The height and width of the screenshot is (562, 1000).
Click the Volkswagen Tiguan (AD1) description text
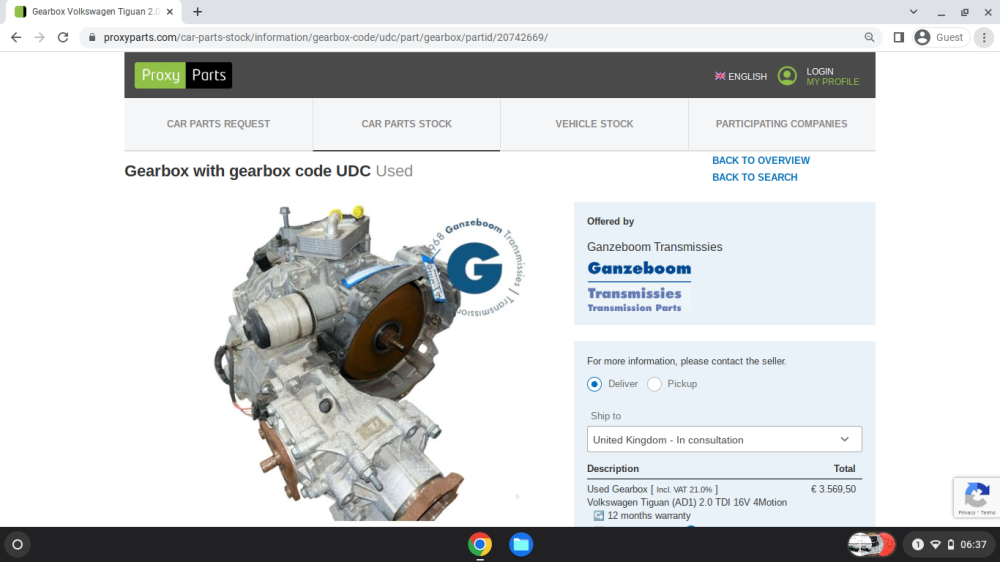coord(687,503)
